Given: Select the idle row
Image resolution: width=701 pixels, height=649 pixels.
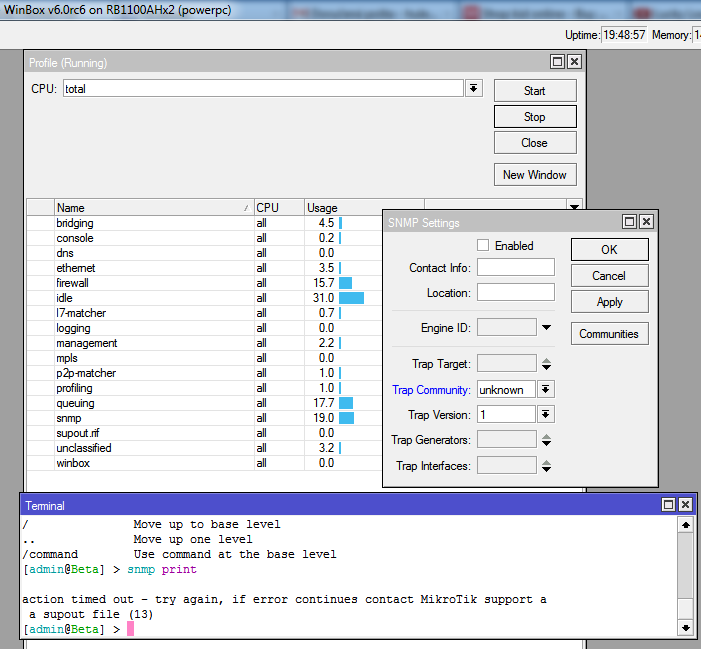Looking at the screenshot, I should point(204,298).
